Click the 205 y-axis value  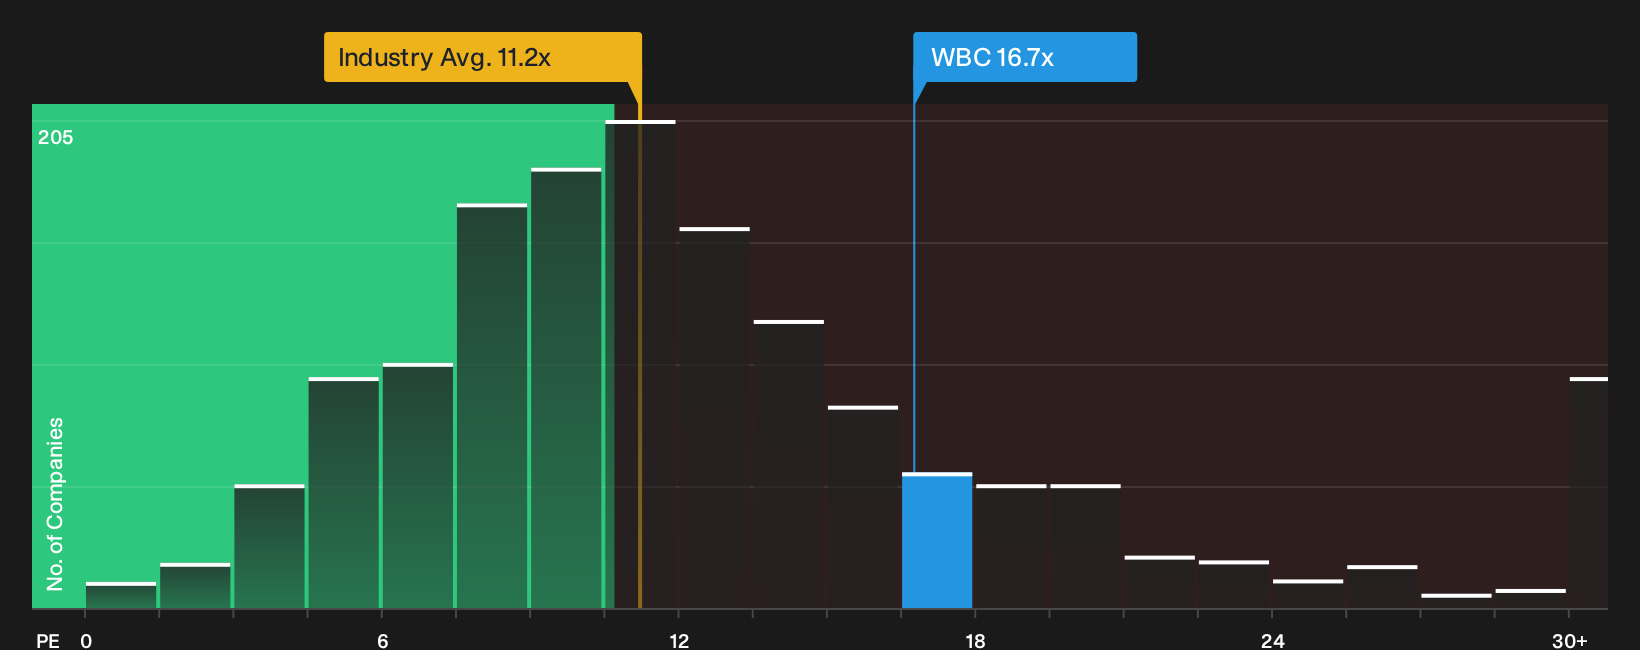(56, 137)
